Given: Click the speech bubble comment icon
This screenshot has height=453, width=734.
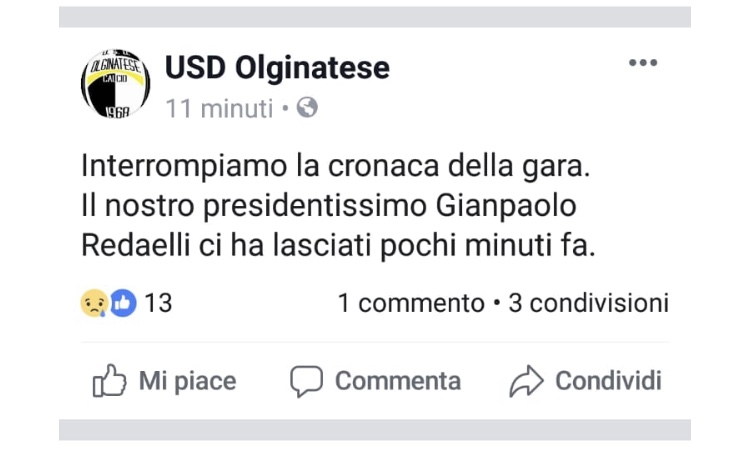Looking at the screenshot, I should coord(306,381).
